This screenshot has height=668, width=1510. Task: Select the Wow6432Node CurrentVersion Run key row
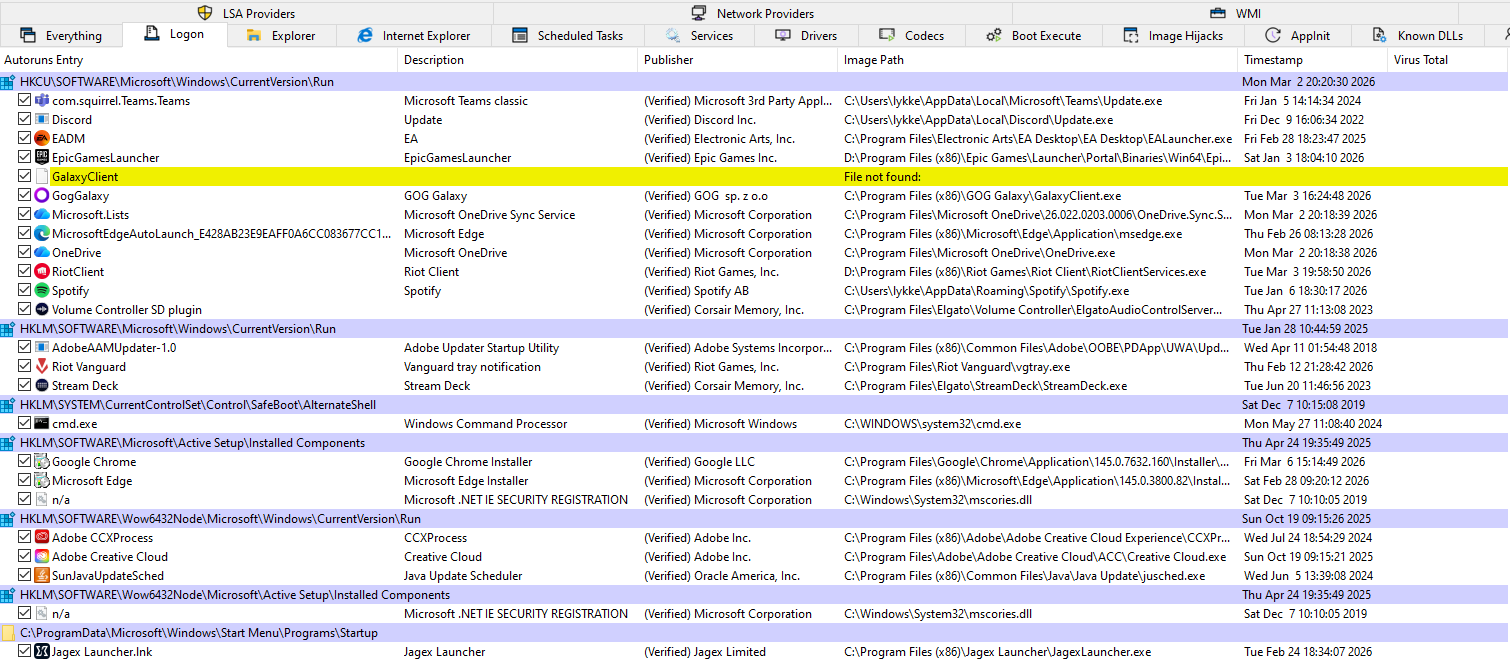click(754, 519)
